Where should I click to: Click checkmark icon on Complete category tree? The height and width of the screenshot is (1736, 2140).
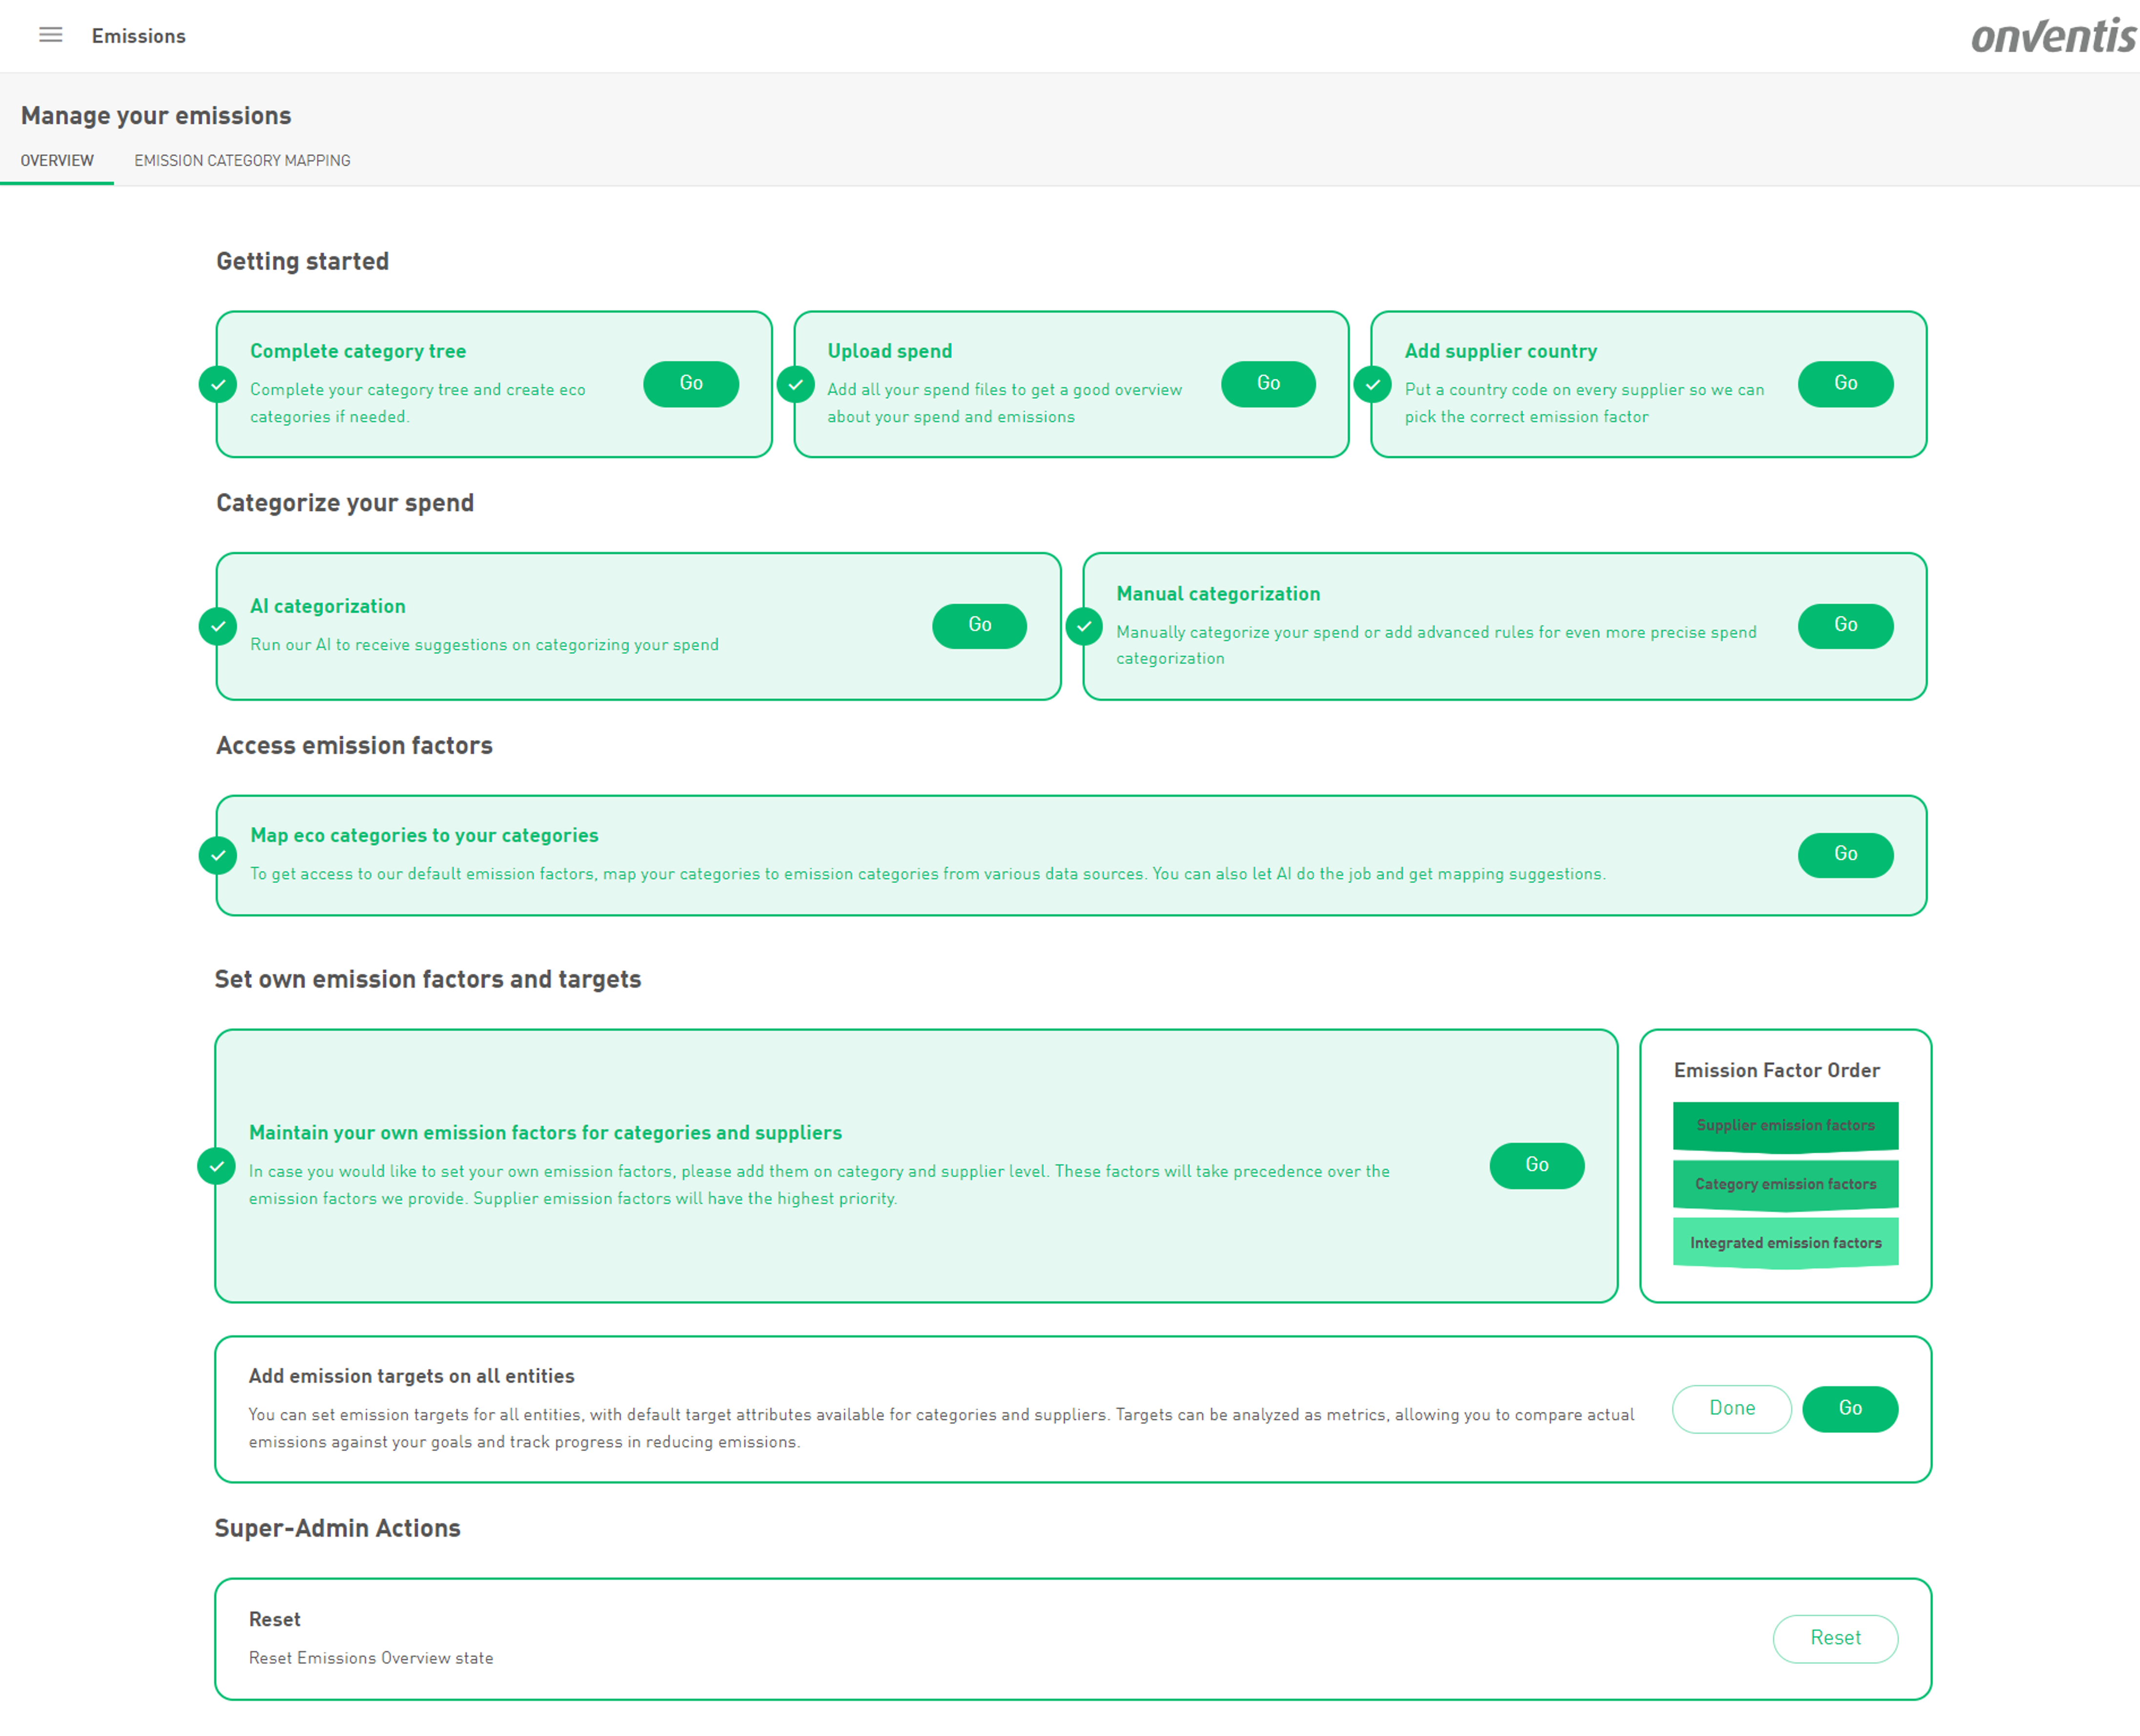(218, 384)
